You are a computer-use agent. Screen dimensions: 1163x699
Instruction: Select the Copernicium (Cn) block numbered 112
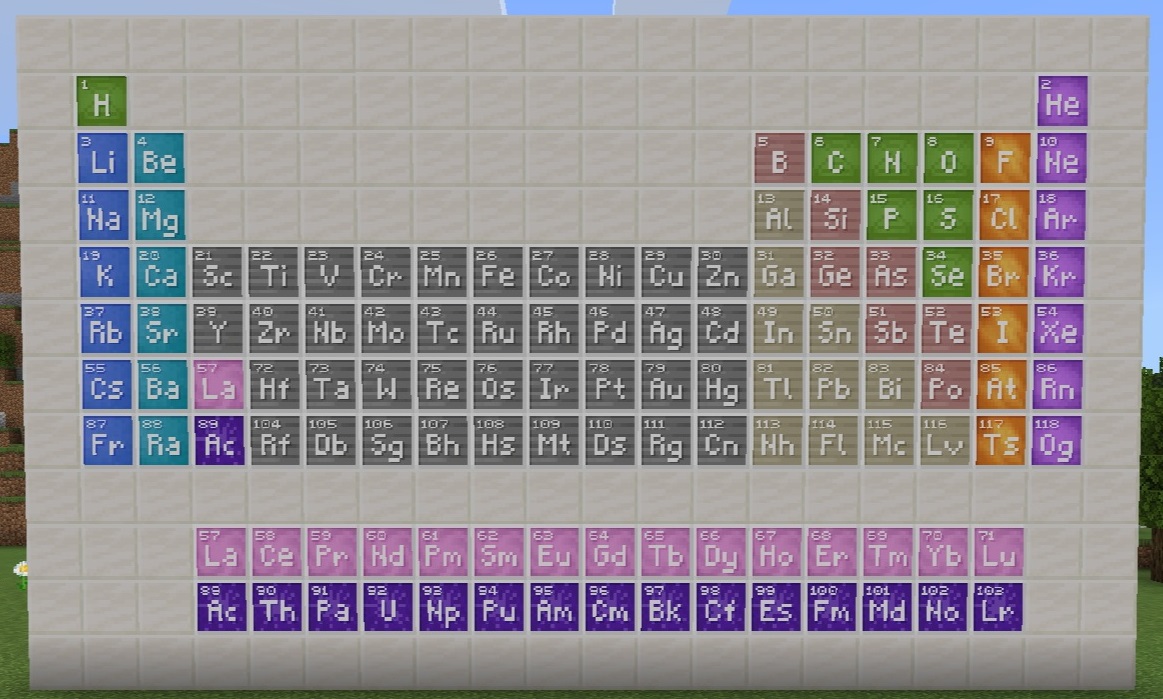coord(722,441)
